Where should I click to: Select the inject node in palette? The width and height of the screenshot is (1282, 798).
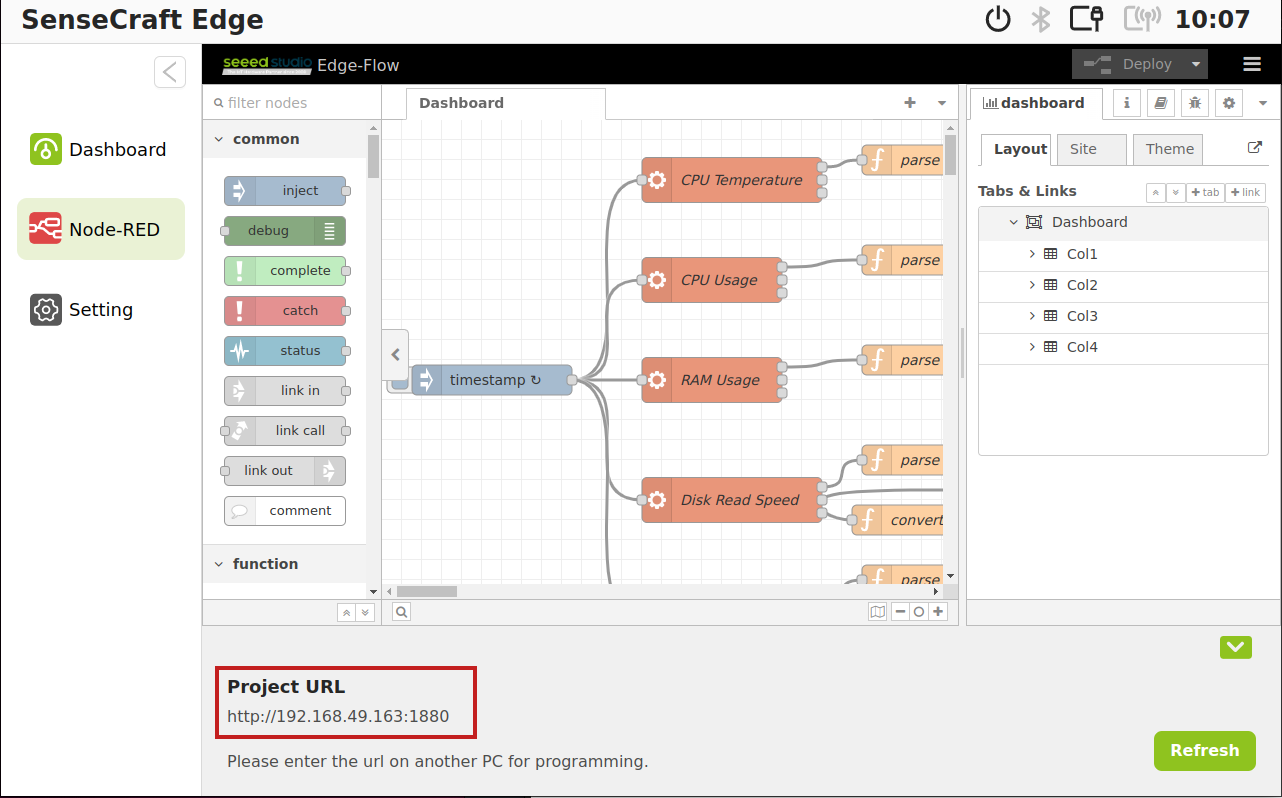[285, 191]
